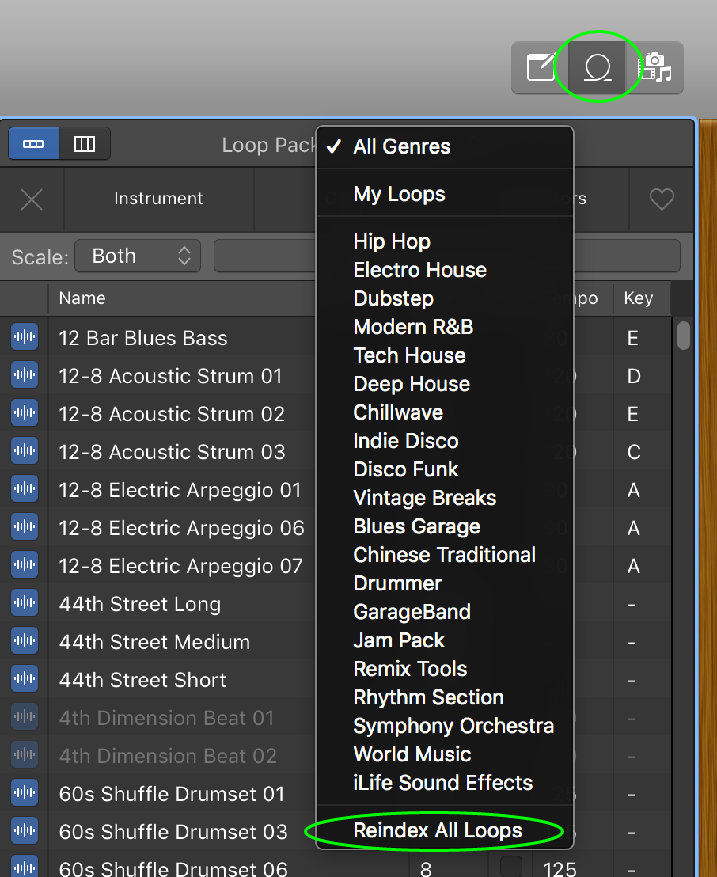Sort loops by the Name column header

pos(82,298)
